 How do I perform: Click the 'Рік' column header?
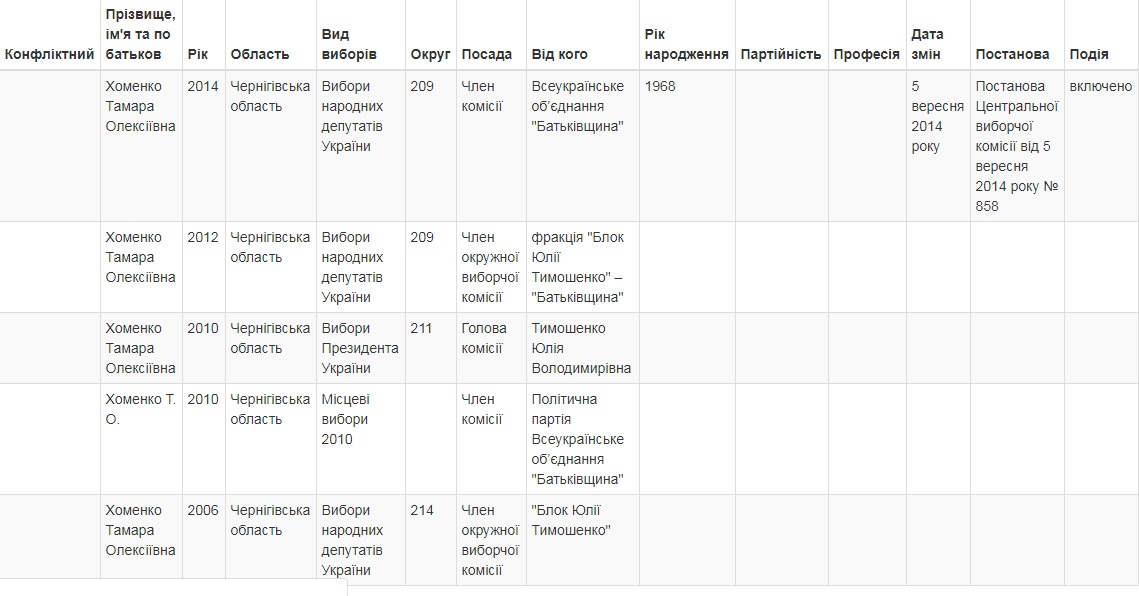click(x=198, y=55)
